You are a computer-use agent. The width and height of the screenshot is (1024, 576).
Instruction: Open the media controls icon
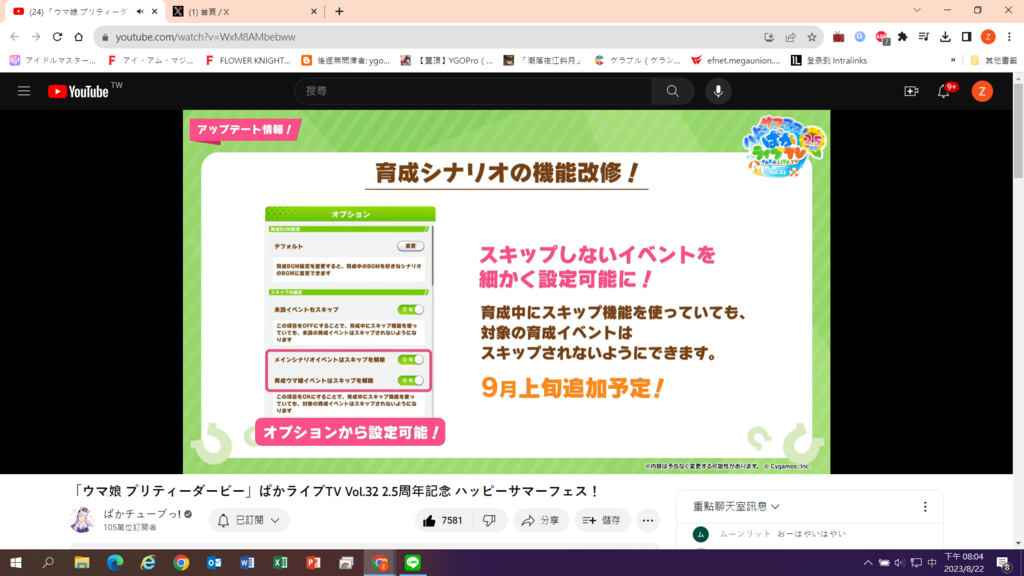pyautogui.click(x=923, y=37)
